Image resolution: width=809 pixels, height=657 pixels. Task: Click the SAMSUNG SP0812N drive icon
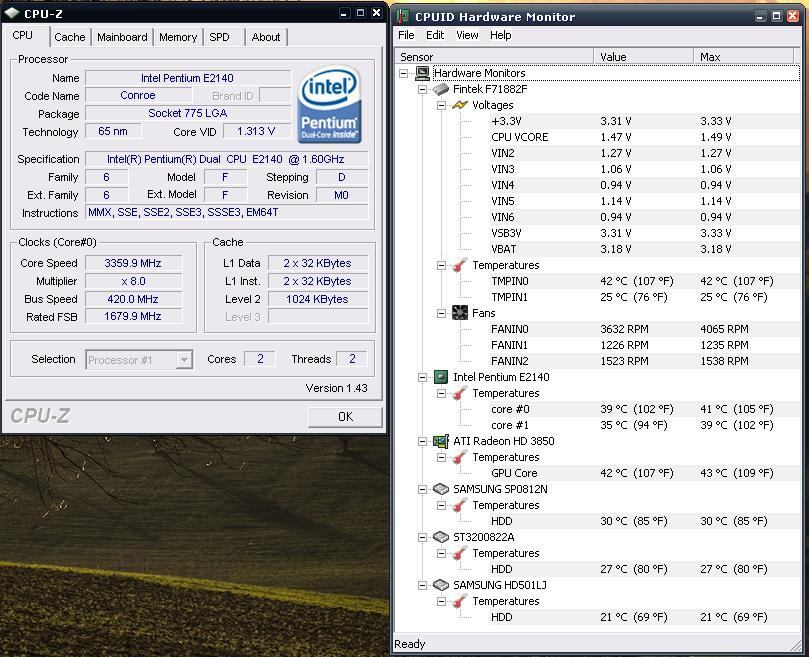(441, 489)
